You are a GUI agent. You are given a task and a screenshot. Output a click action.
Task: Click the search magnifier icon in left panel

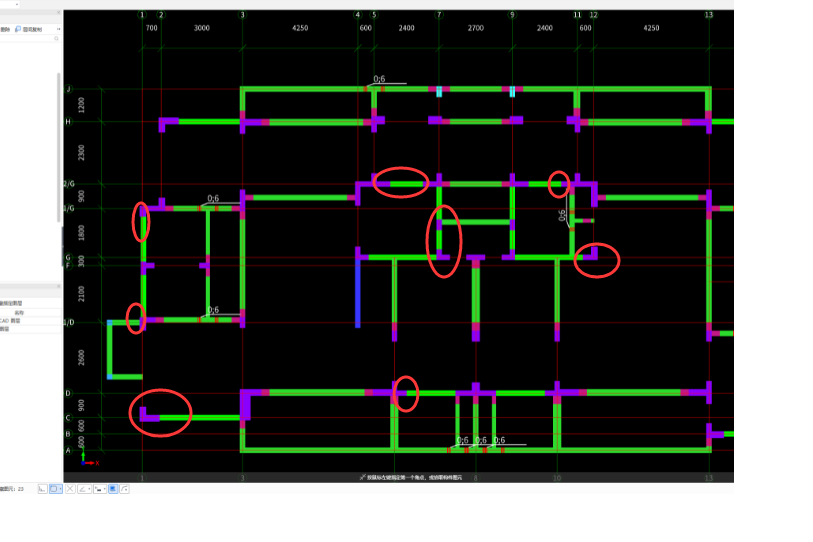(x=56, y=38)
